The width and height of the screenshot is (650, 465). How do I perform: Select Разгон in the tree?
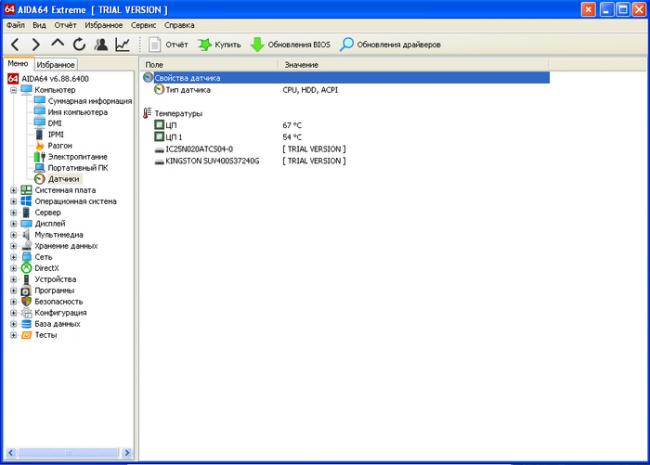(60, 145)
